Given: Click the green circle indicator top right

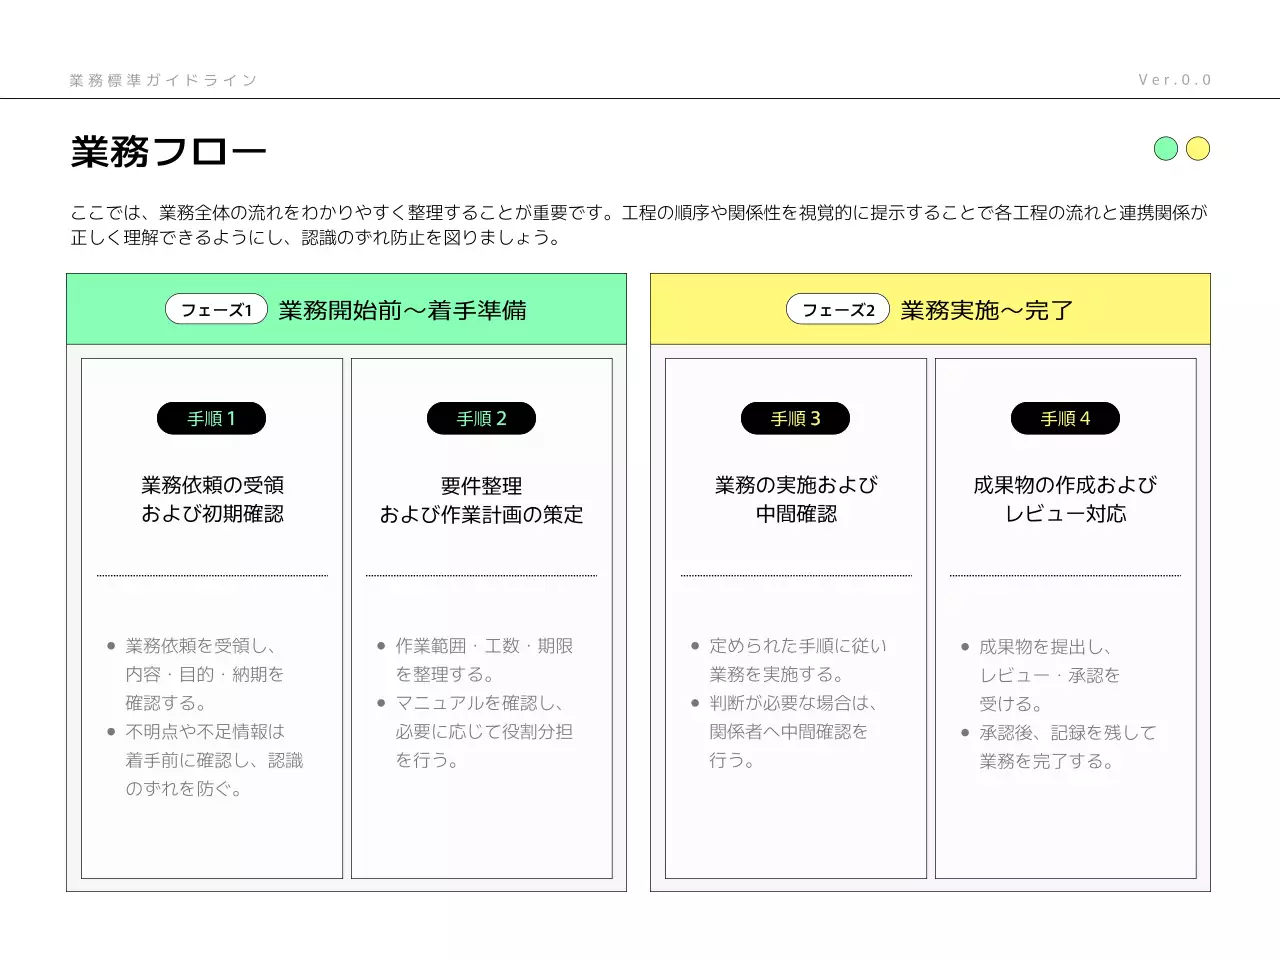Looking at the screenshot, I should point(1166,148).
